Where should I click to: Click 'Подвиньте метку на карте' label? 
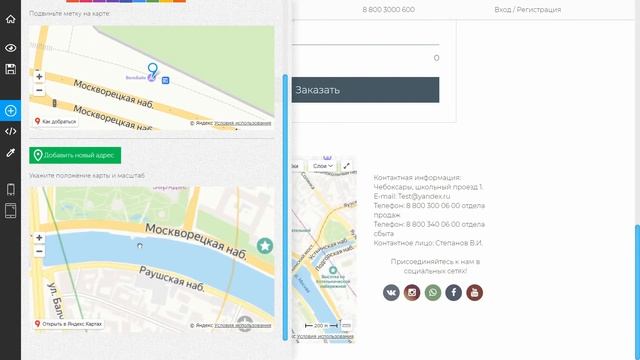coord(69,13)
